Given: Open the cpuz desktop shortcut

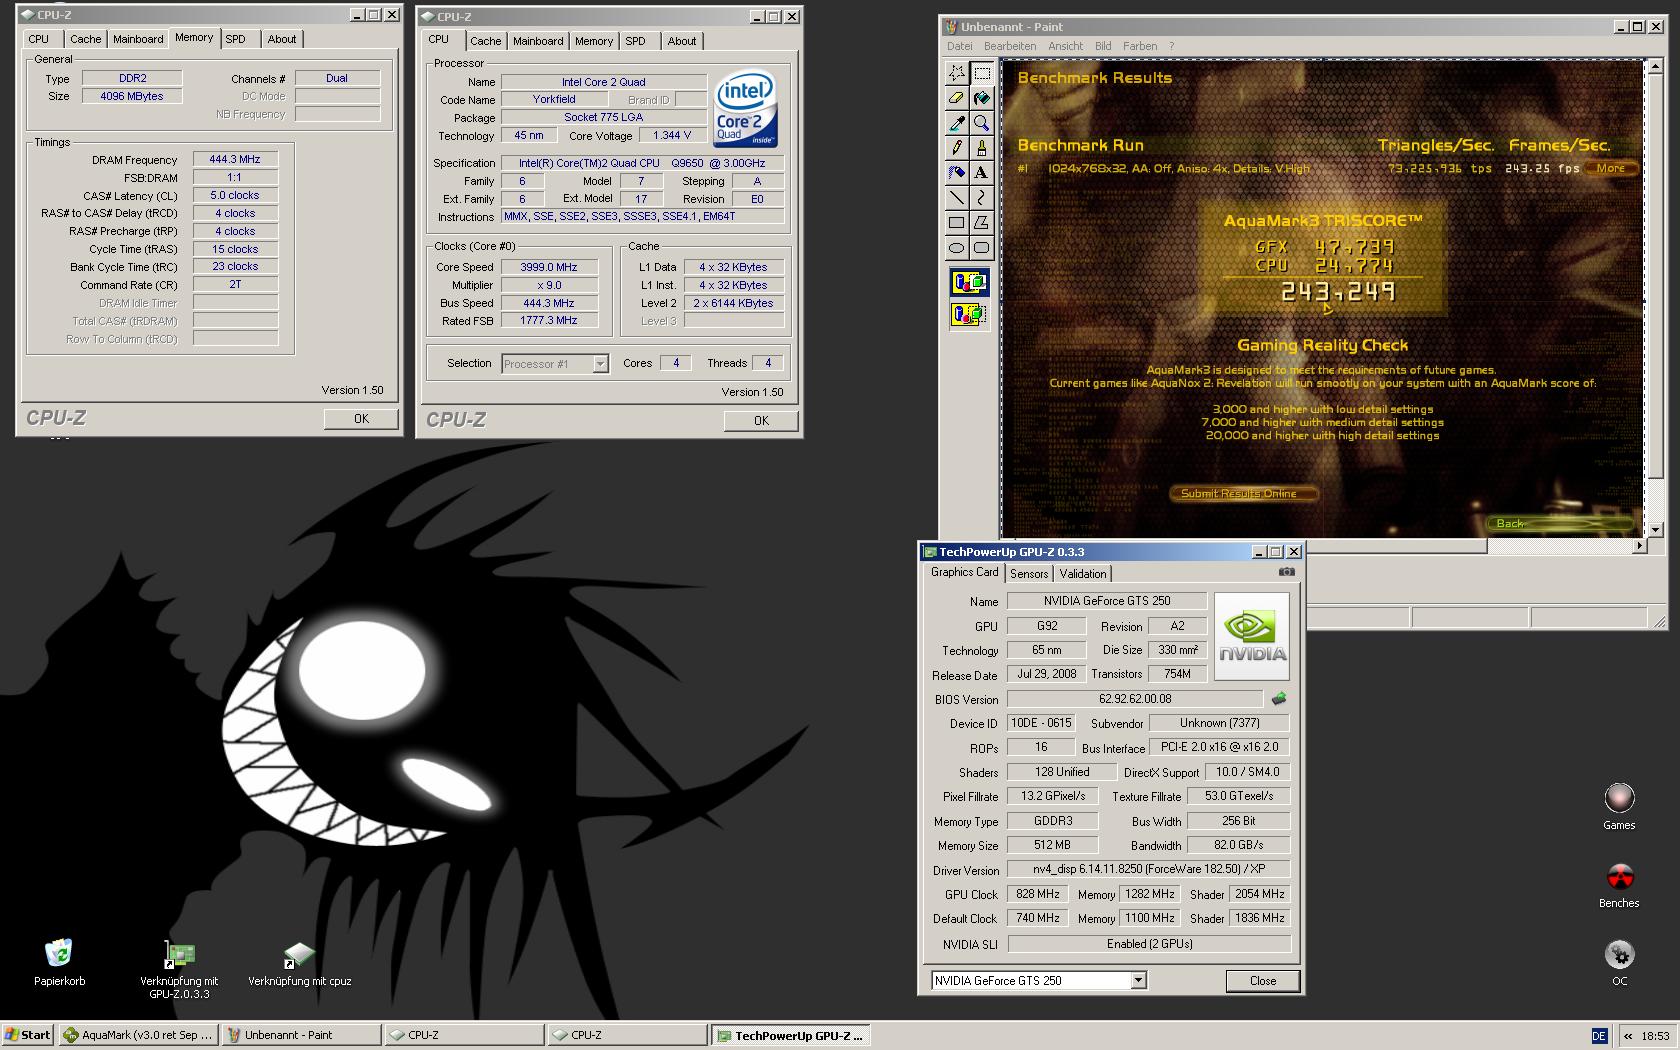Looking at the screenshot, I should [x=299, y=962].
